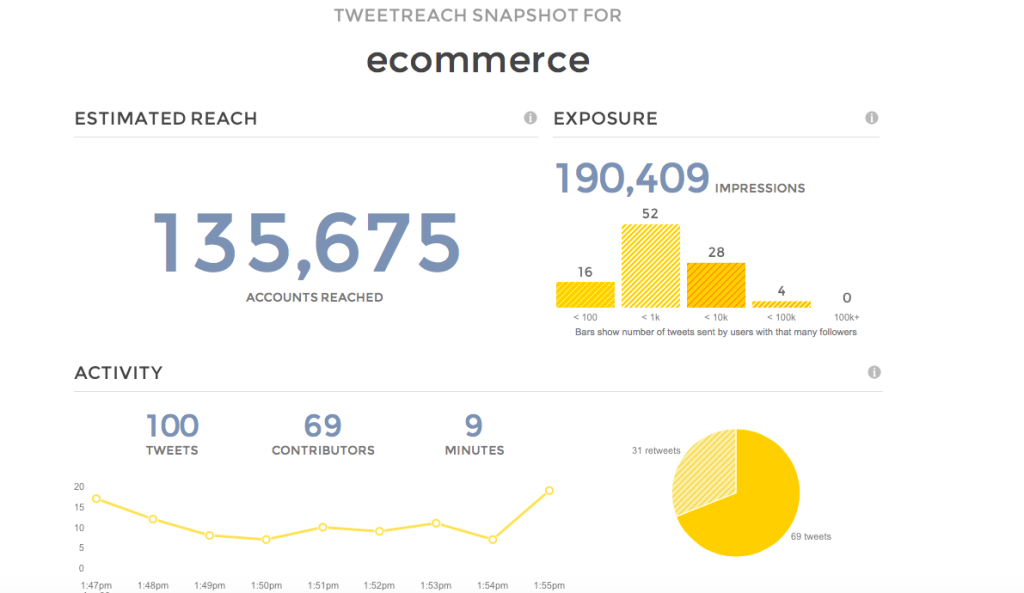Click the 'ecommerce' title text
The image size is (1024, 593).
tap(478, 60)
